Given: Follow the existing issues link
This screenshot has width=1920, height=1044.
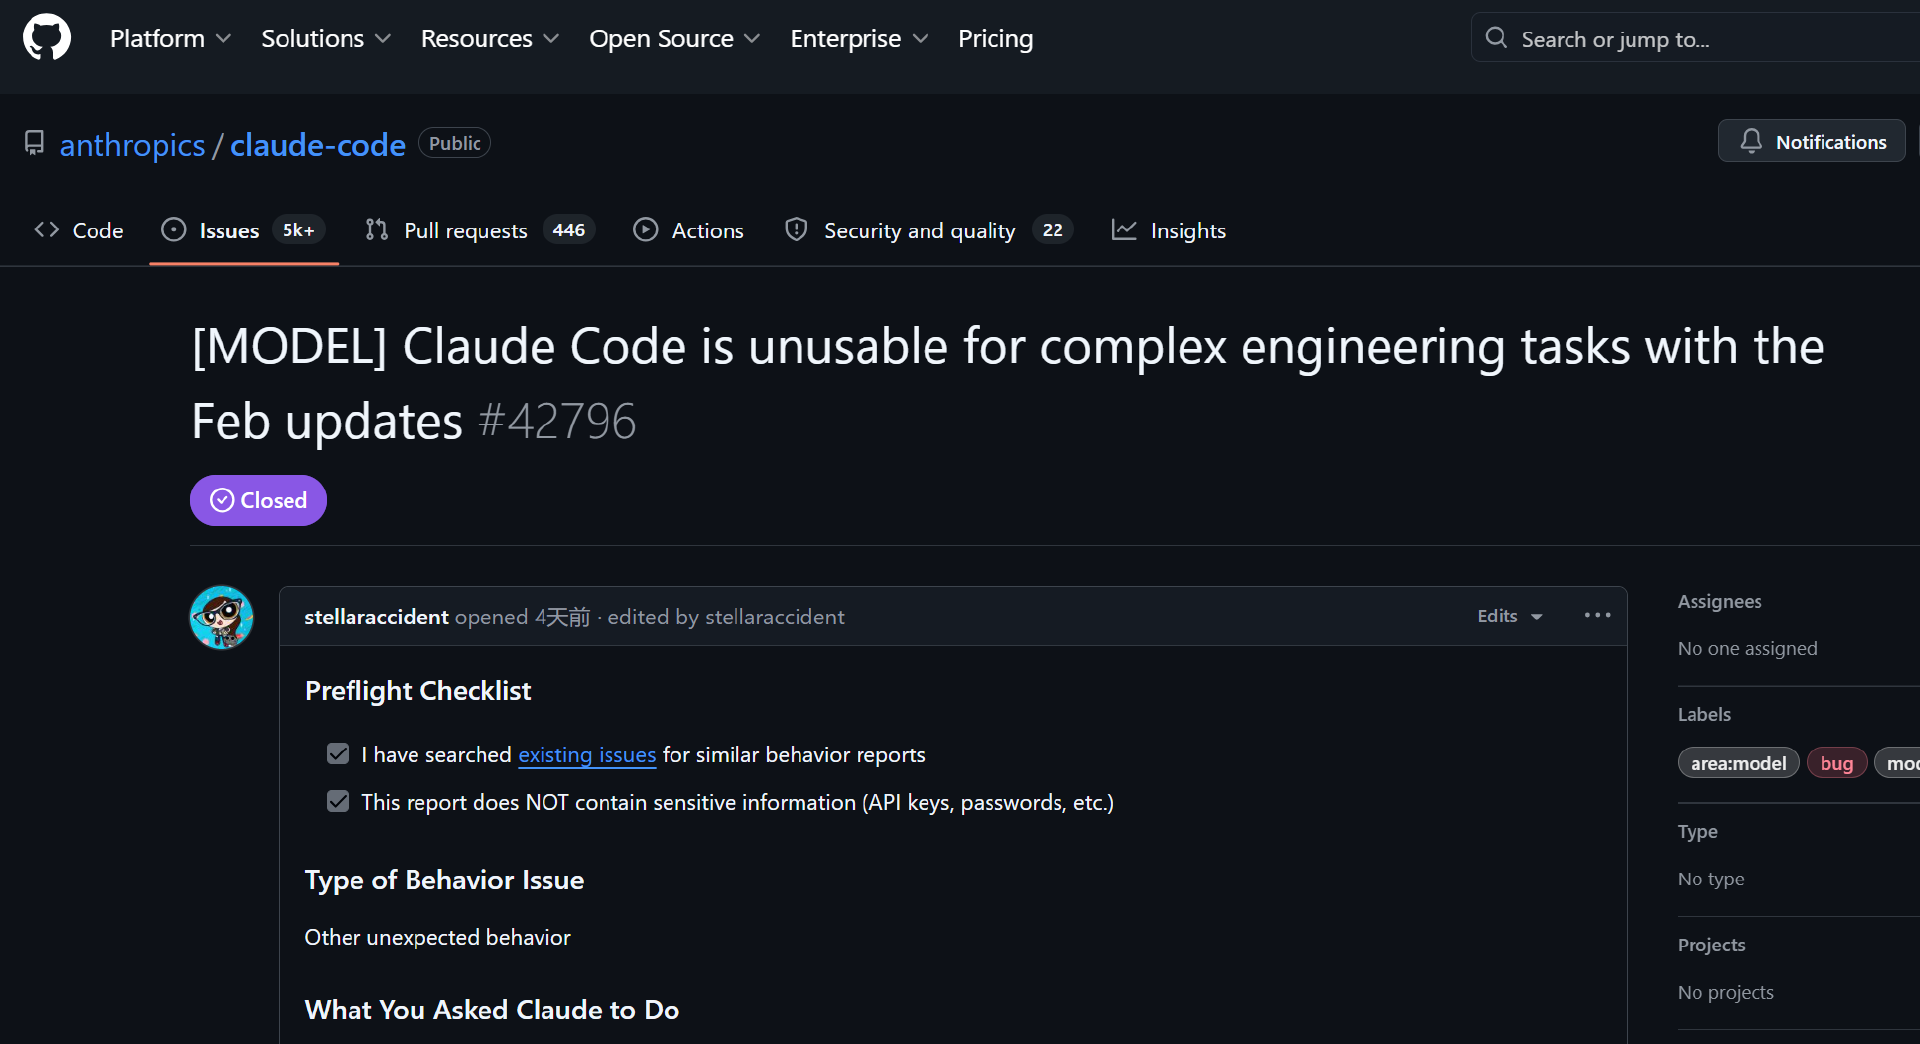Looking at the screenshot, I should click(x=587, y=755).
